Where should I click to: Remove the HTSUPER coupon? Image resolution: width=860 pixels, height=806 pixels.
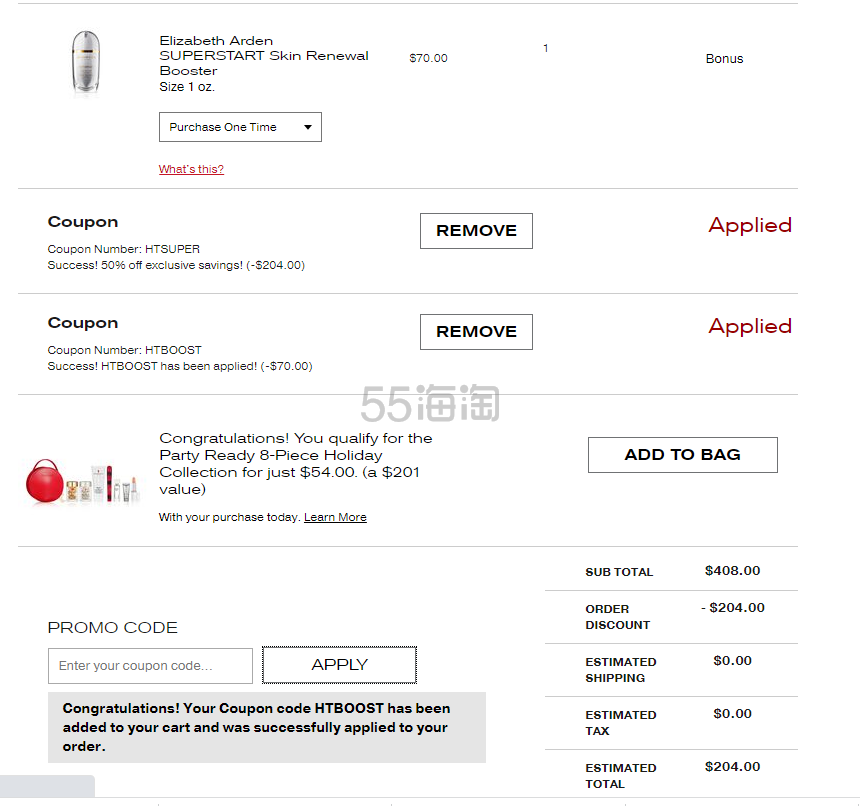click(476, 231)
